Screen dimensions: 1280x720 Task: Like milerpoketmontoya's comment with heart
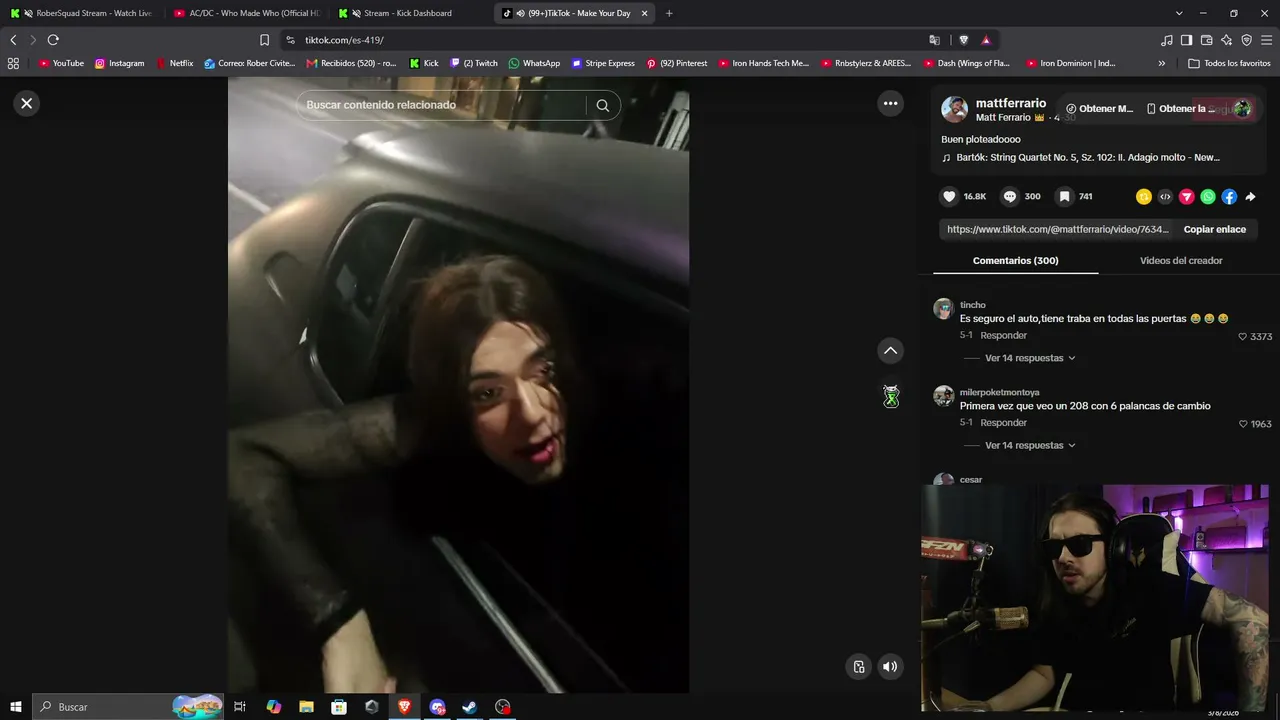point(1243,424)
